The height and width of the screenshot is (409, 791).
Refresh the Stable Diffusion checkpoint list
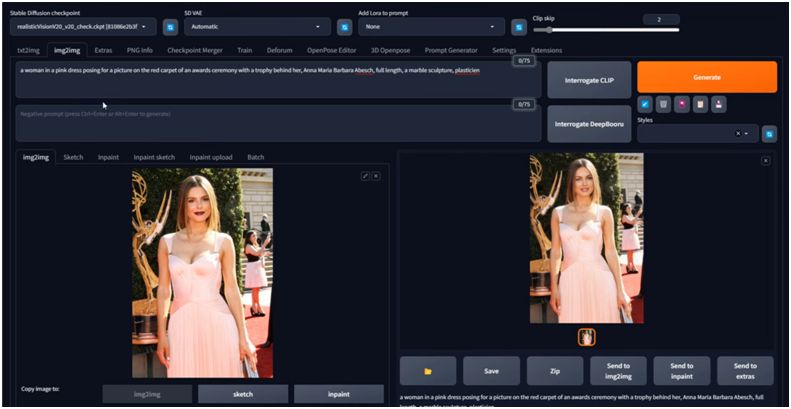170,27
